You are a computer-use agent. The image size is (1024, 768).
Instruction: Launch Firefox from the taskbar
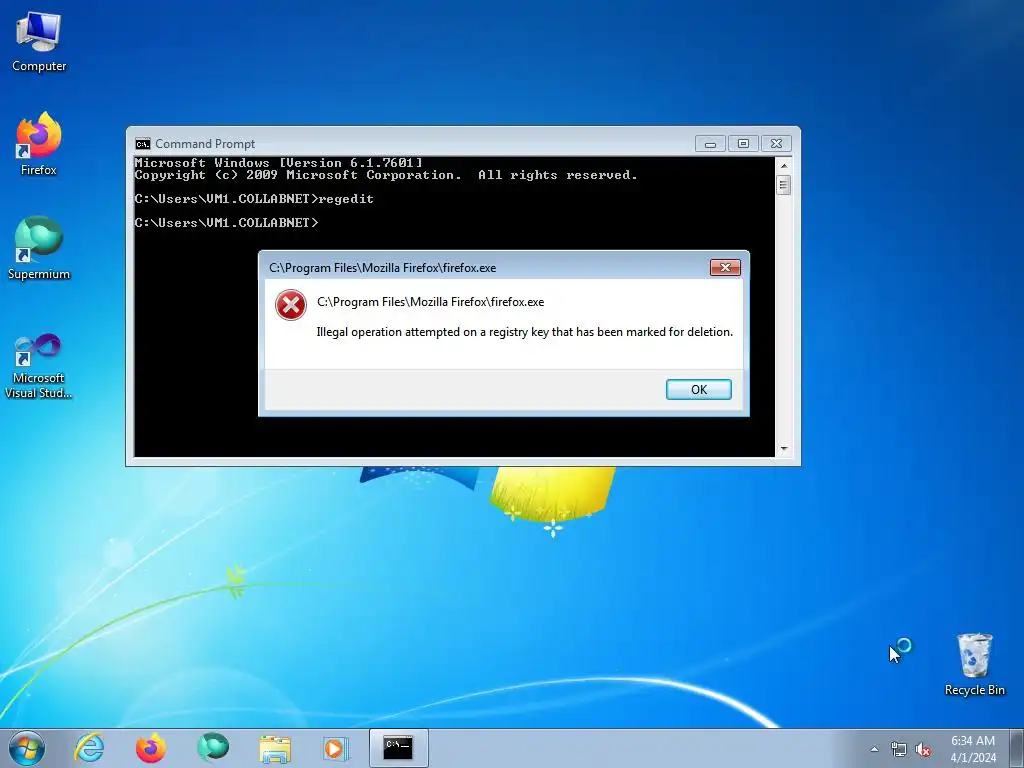pos(150,748)
